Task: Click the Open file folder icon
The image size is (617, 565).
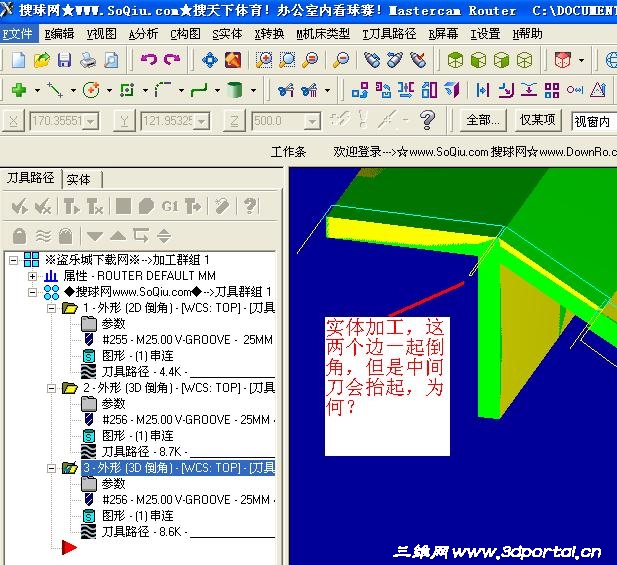Action: (42, 60)
